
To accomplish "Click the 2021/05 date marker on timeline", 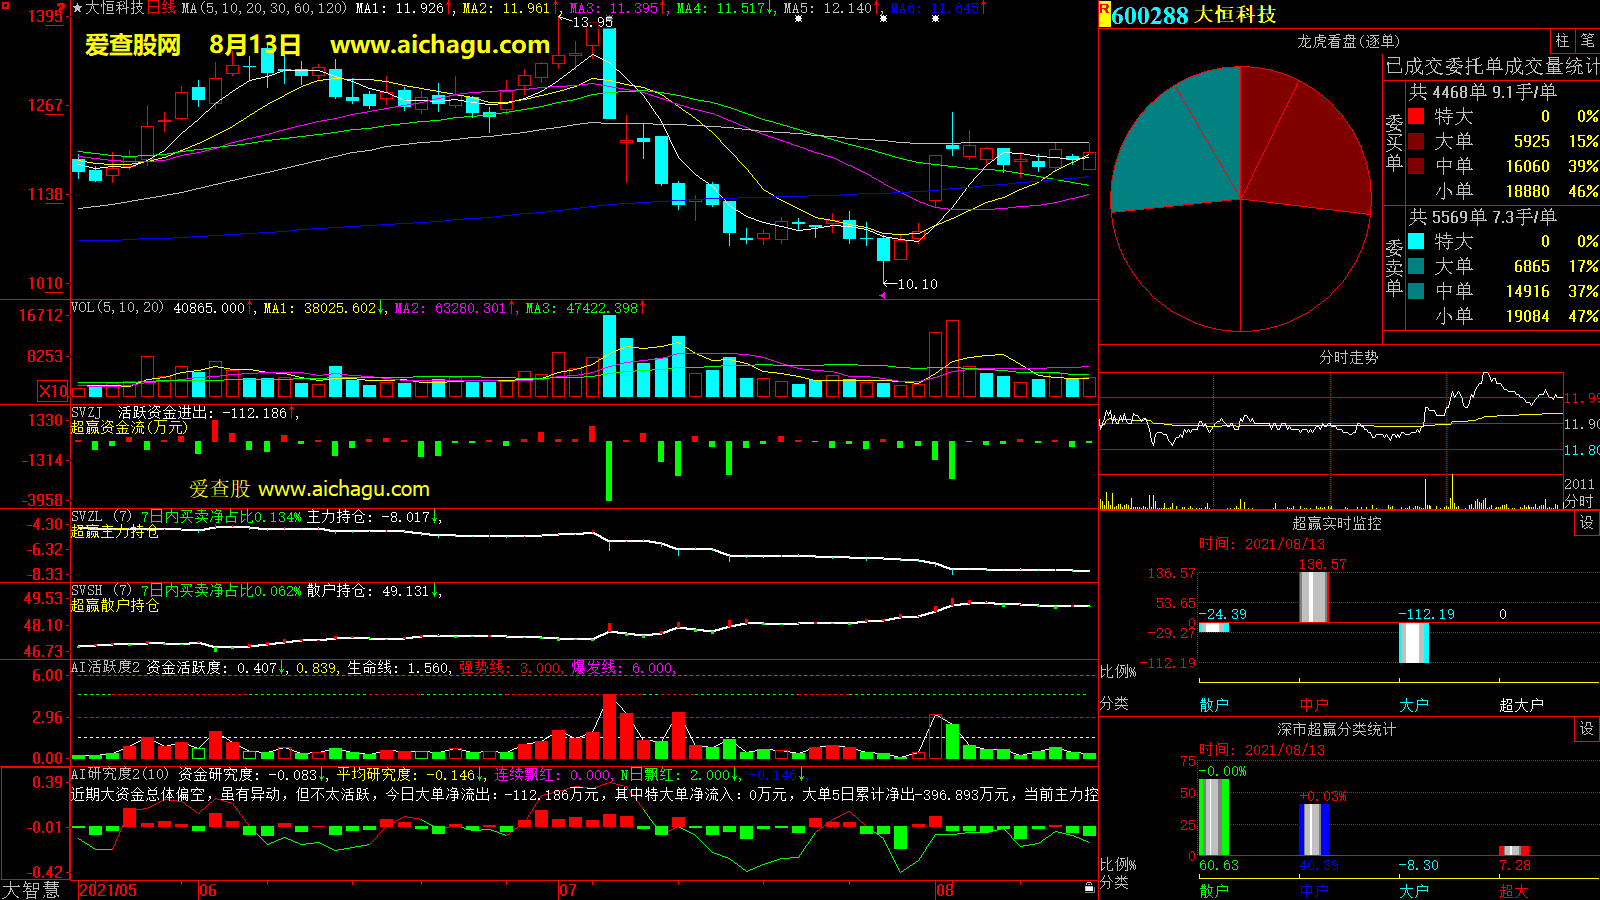I will [x=107, y=890].
